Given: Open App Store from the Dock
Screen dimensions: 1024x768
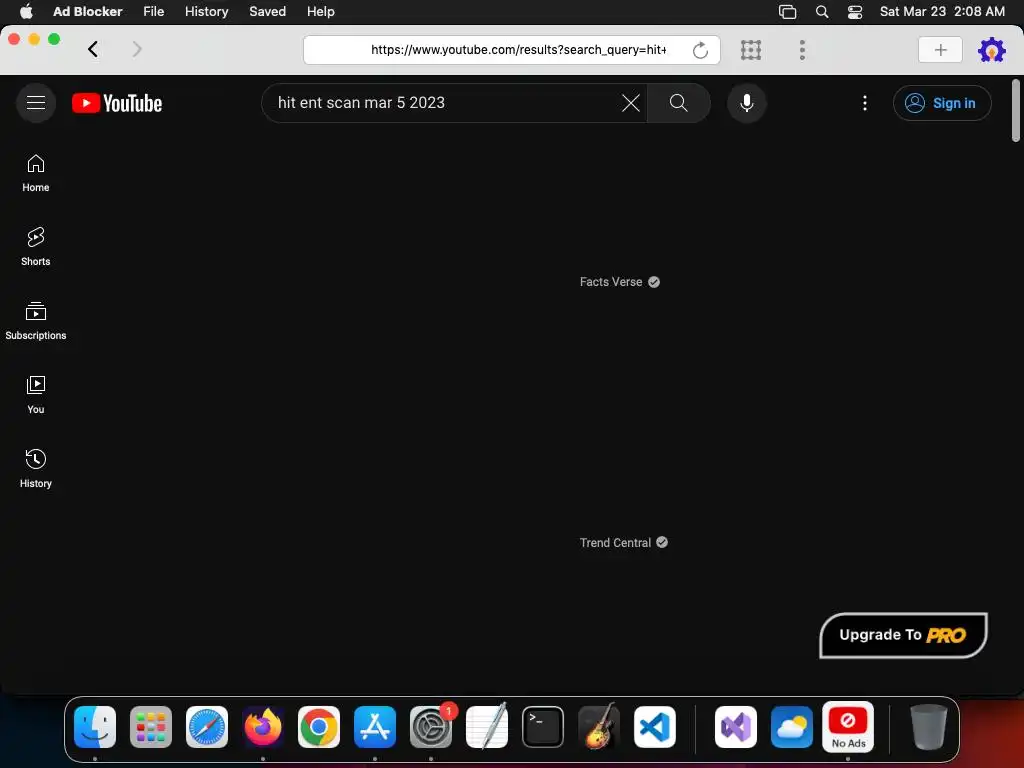Looking at the screenshot, I should coord(375,727).
